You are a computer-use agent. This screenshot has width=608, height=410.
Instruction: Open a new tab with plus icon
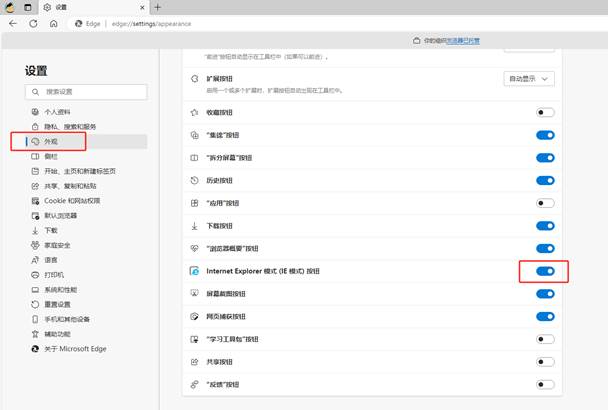click(157, 7)
